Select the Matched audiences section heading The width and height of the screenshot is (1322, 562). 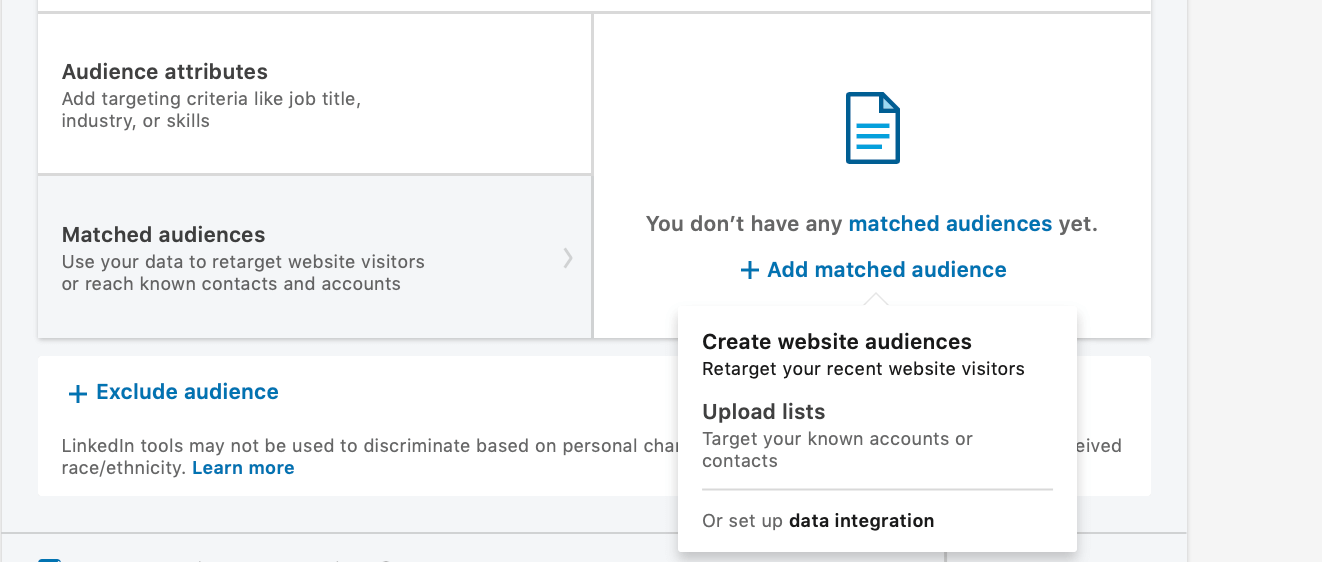(163, 235)
